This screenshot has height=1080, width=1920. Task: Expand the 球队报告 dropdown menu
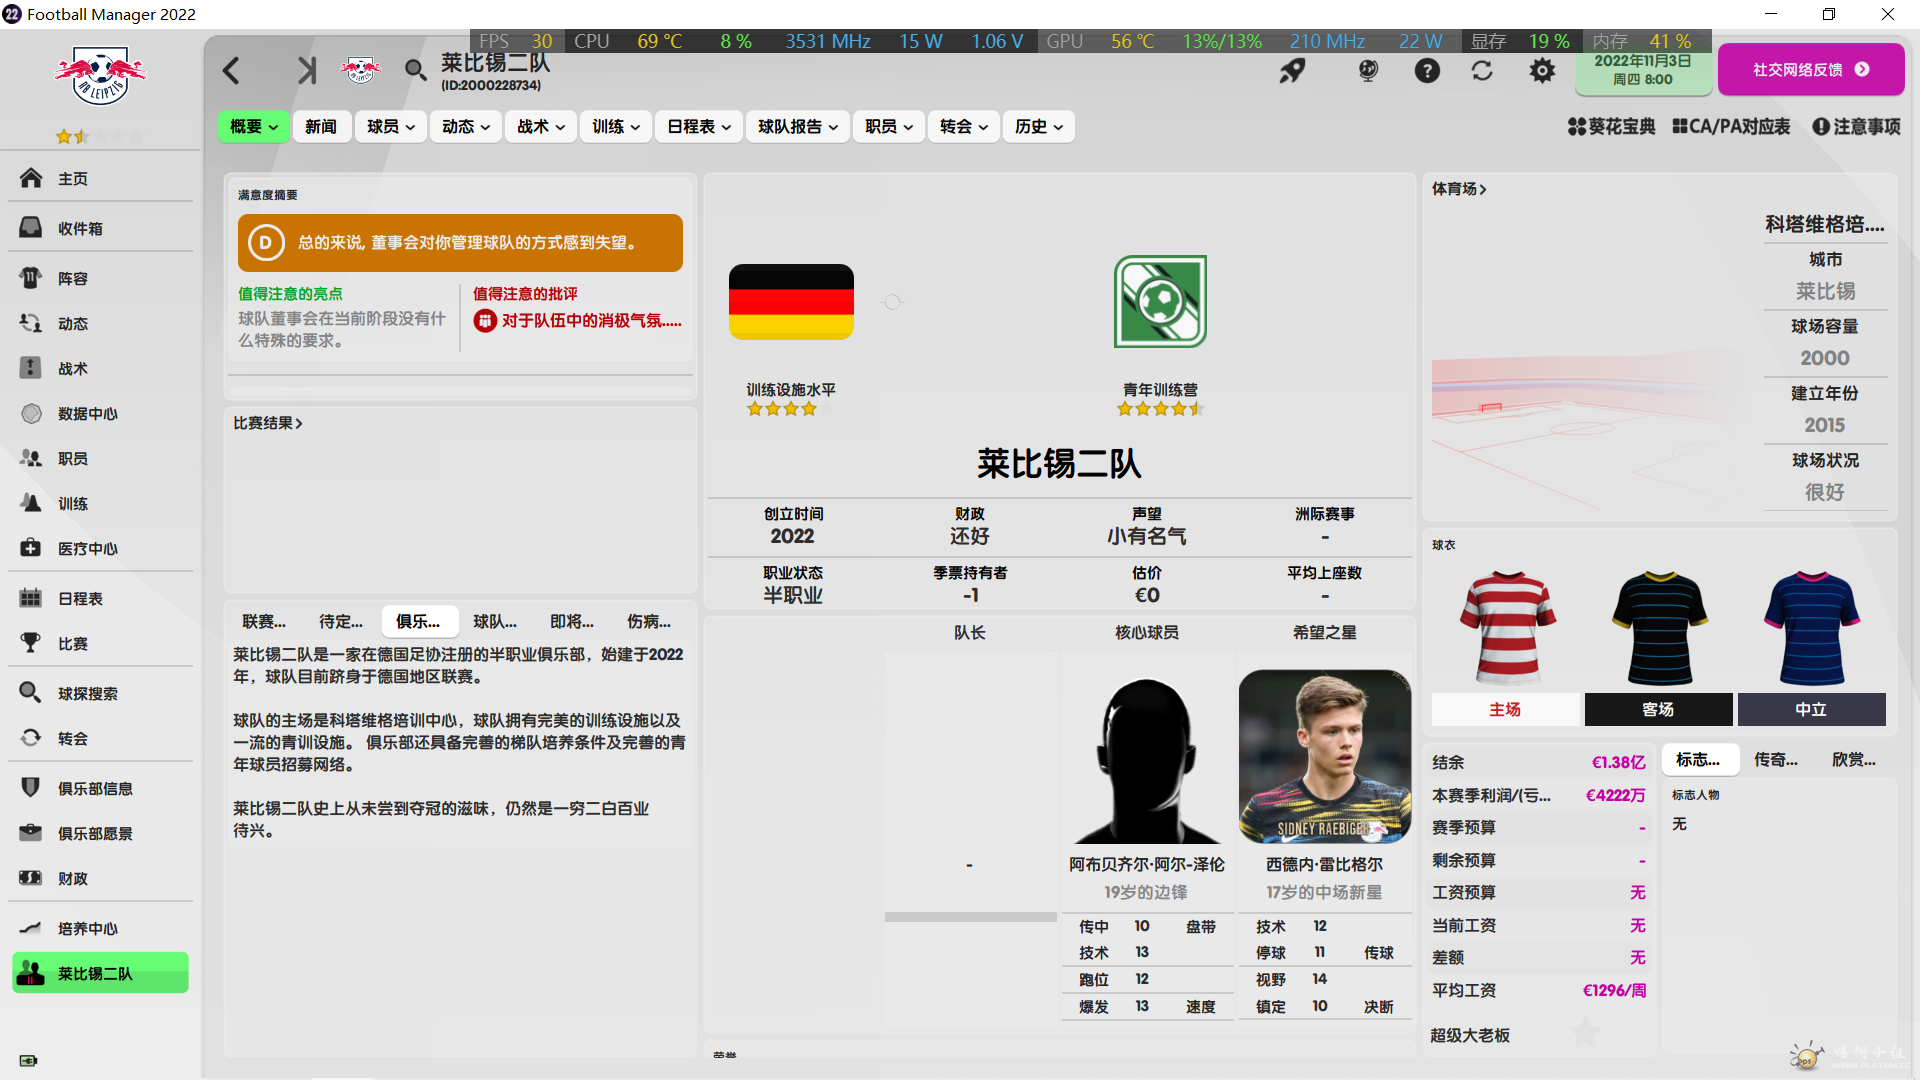[798, 126]
